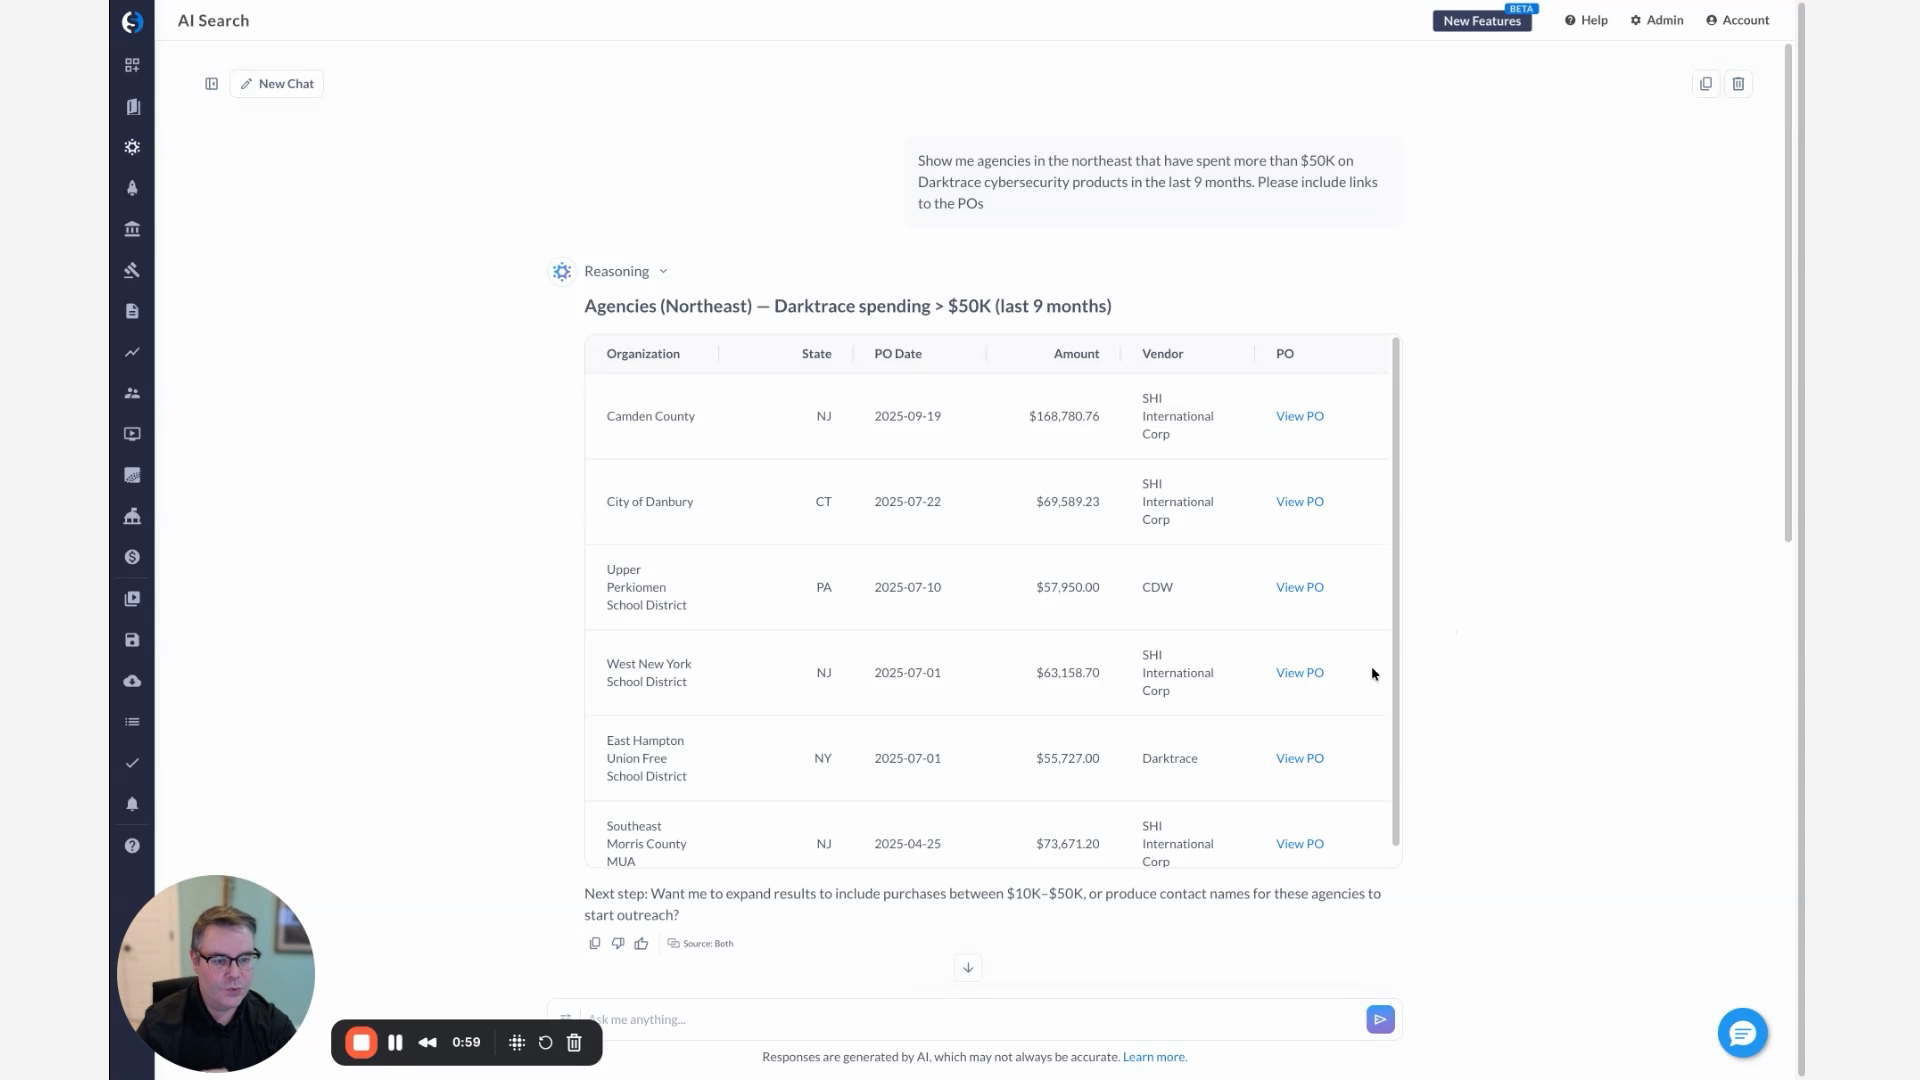Open the Camden County View PO link
Image resolution: width=1920 pixels, height=1080 pixels.
pyautogui.click(x=1299, y=416)
